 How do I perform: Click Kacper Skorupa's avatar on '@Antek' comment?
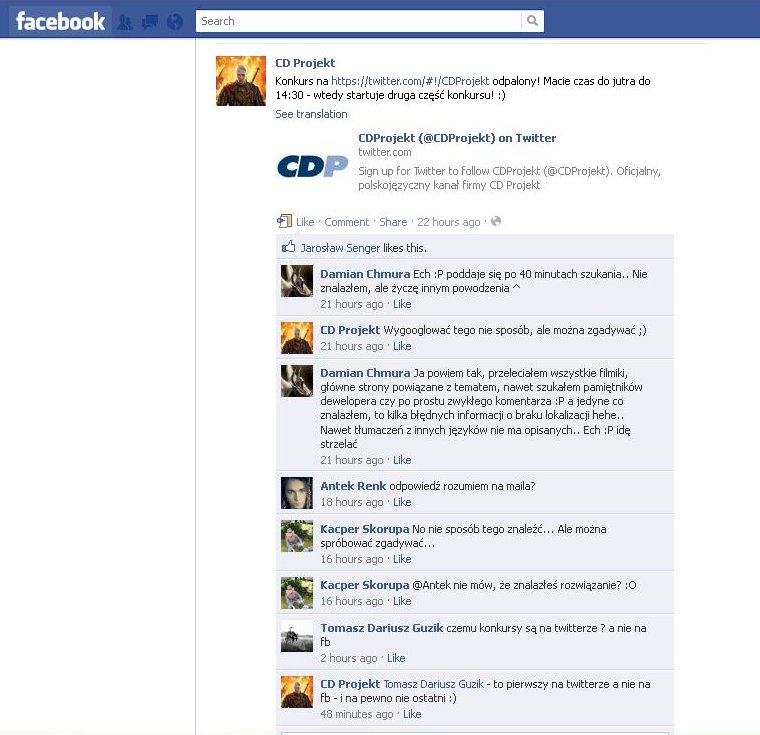[297, 593]
